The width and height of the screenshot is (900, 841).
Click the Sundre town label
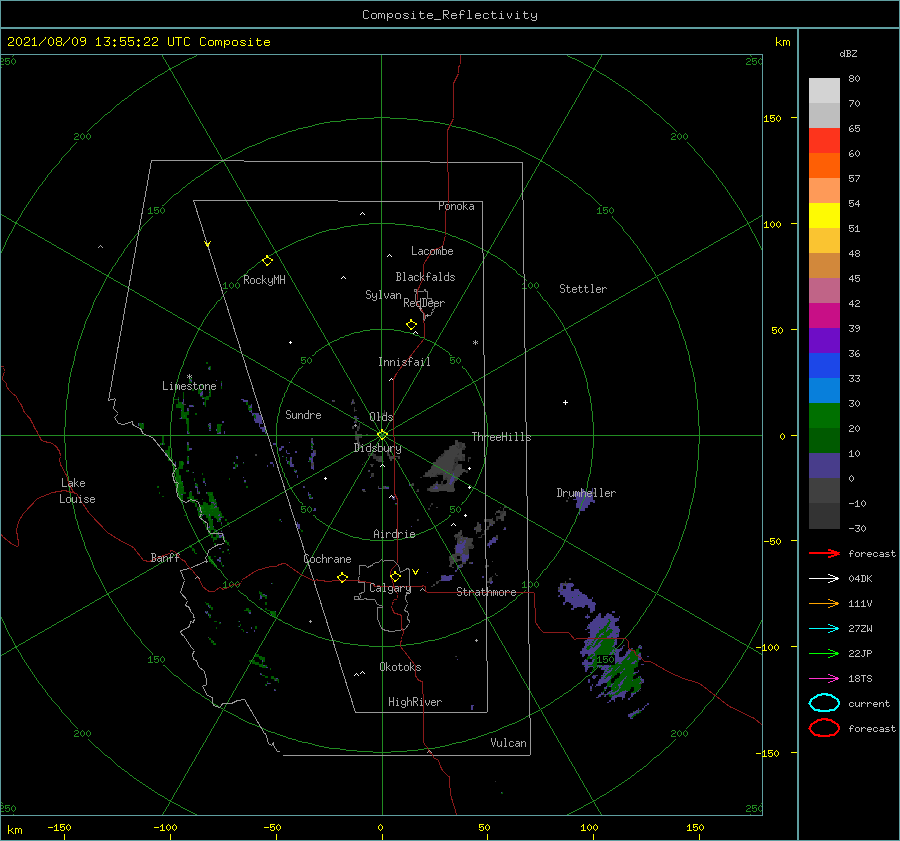click(303, 415)
